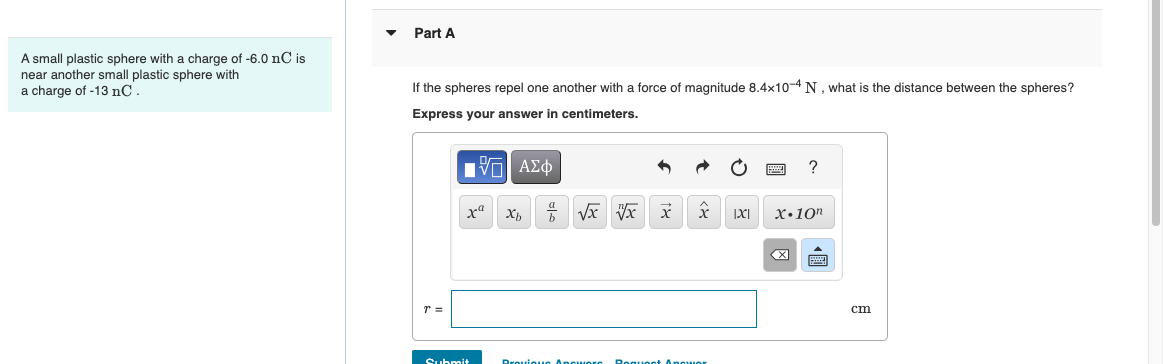Select the math templates palette button
Image resolution: width=1163 pixels, height=364 pixels.
pyautogui.click(x=482, y=167)
